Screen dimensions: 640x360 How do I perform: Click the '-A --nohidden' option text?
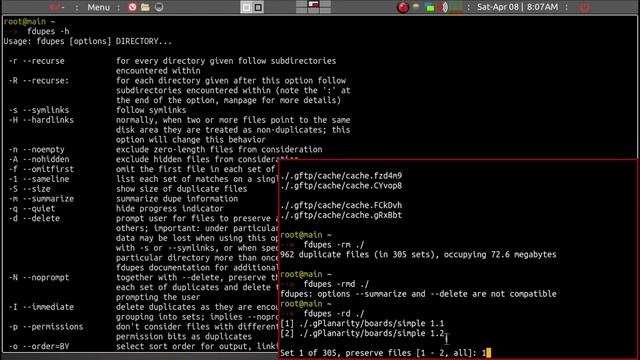click(39, 159)
